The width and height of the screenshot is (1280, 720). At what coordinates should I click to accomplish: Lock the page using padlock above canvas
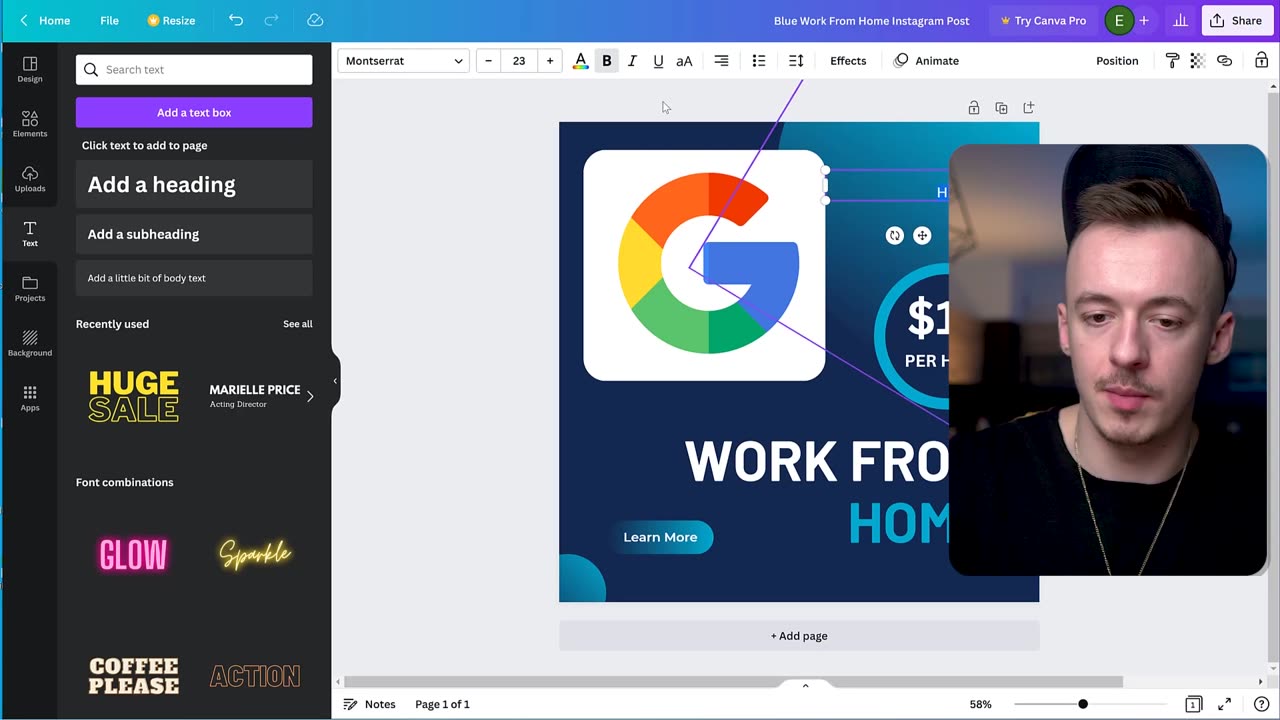pos(973,108)
